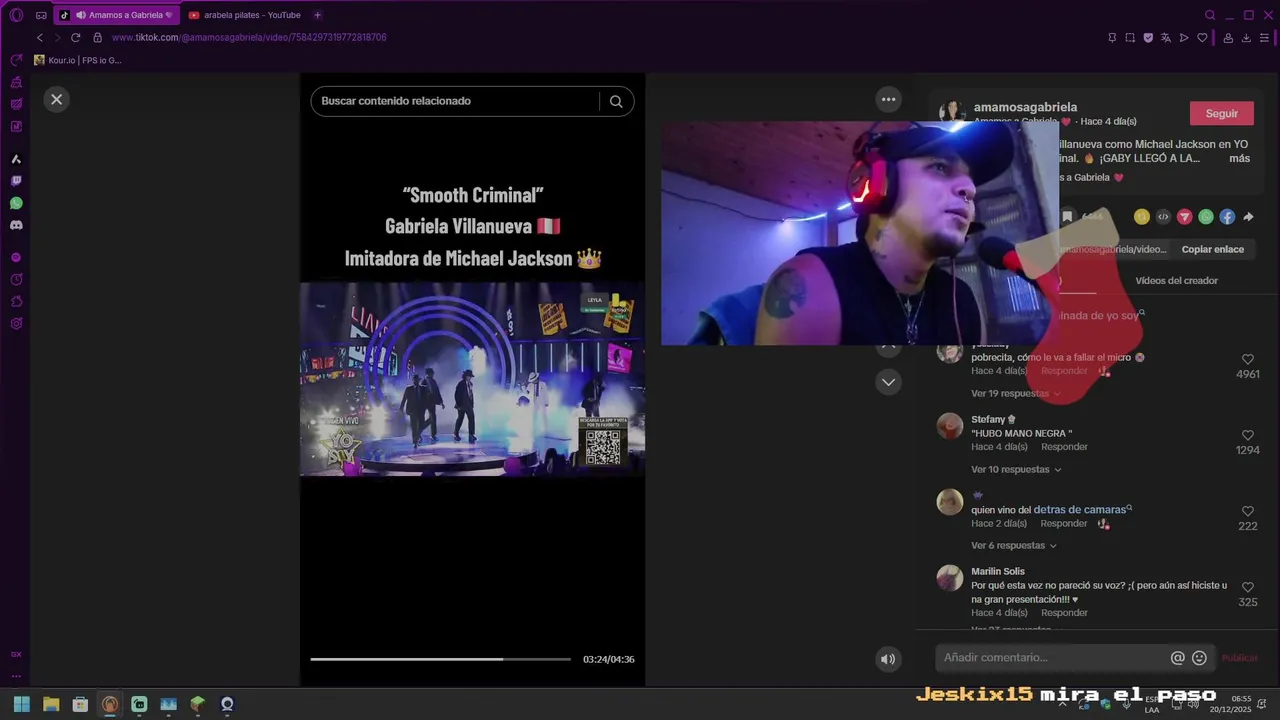
Task: Insert a mention with the @ icon
Action: coord(1177,658)
